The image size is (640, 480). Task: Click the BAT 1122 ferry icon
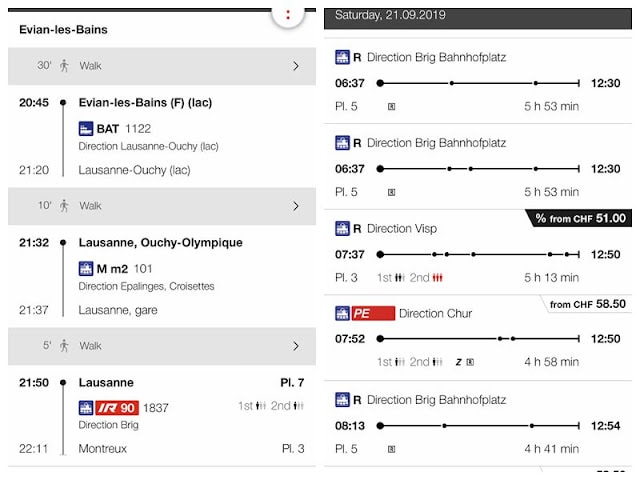pyautogui.click(x=86, y=129)
